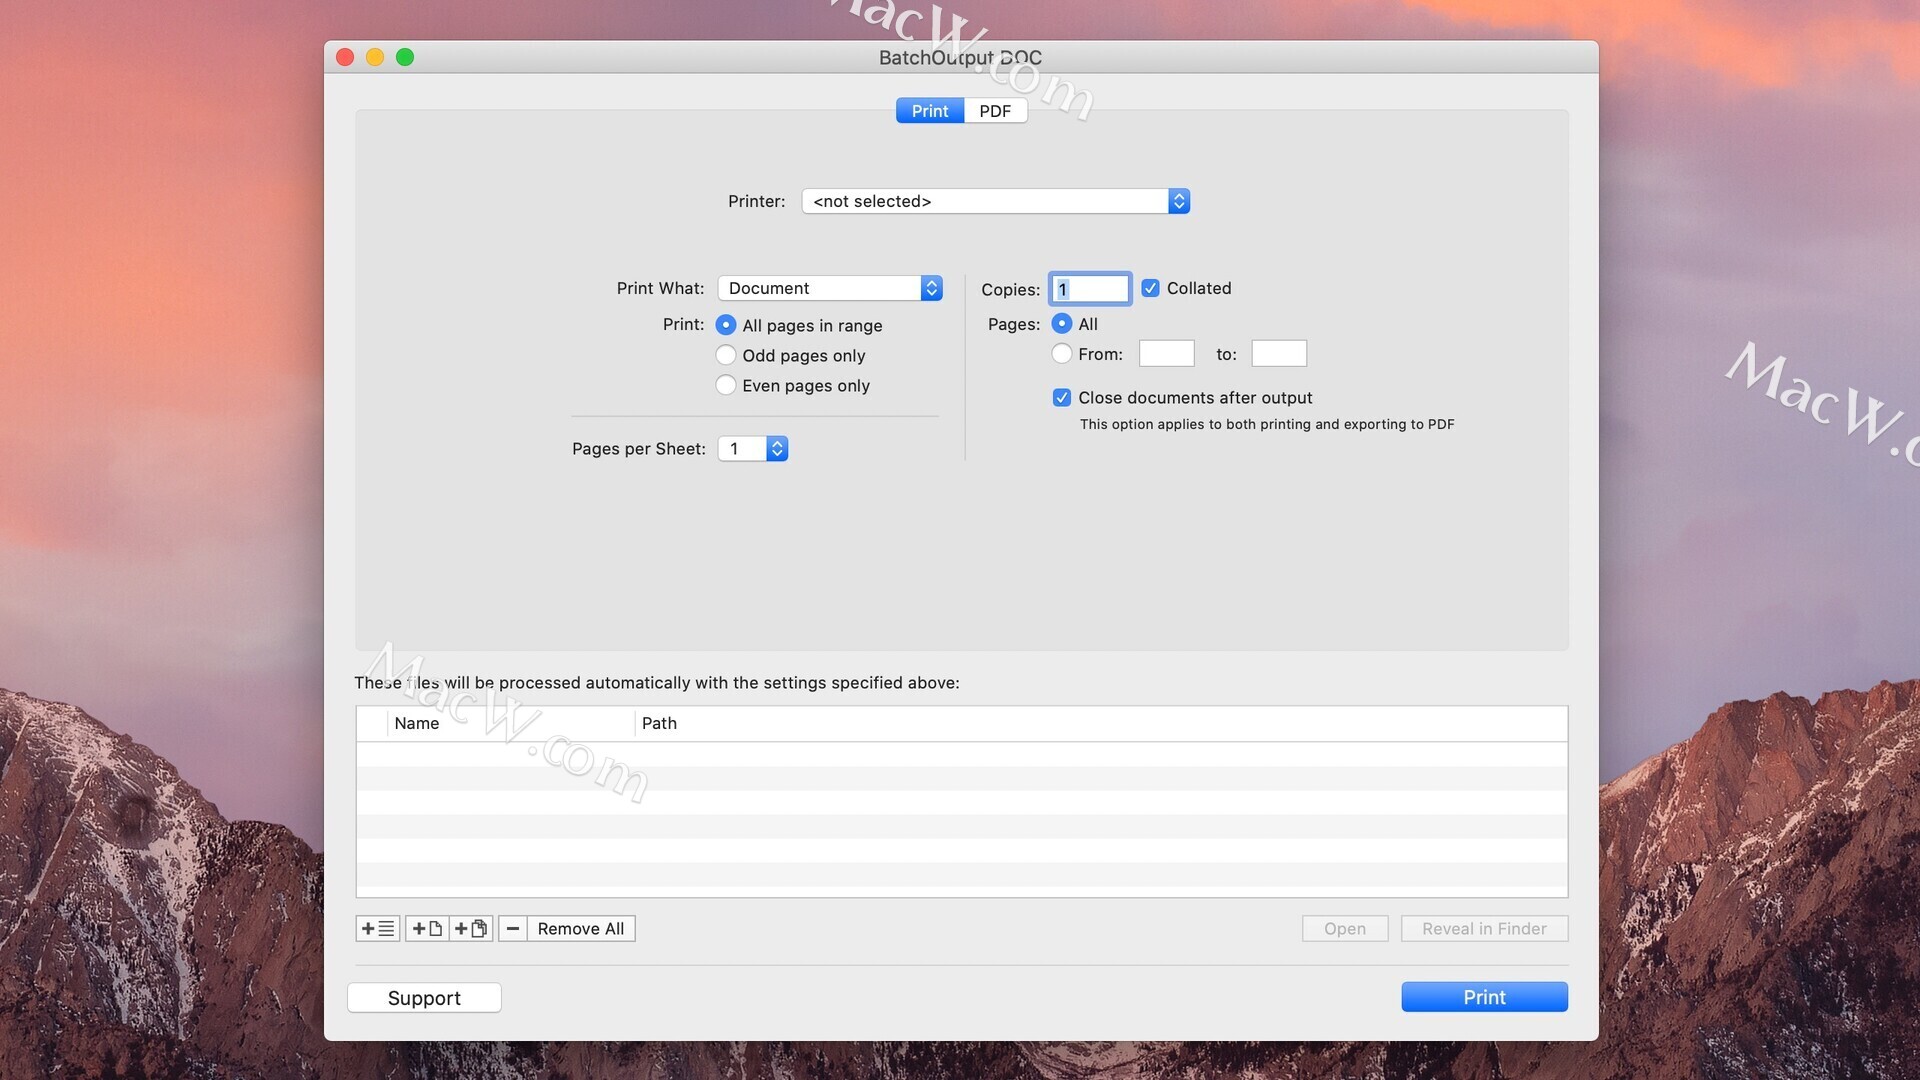Click the add multiple documents icon

coord(471,929)
